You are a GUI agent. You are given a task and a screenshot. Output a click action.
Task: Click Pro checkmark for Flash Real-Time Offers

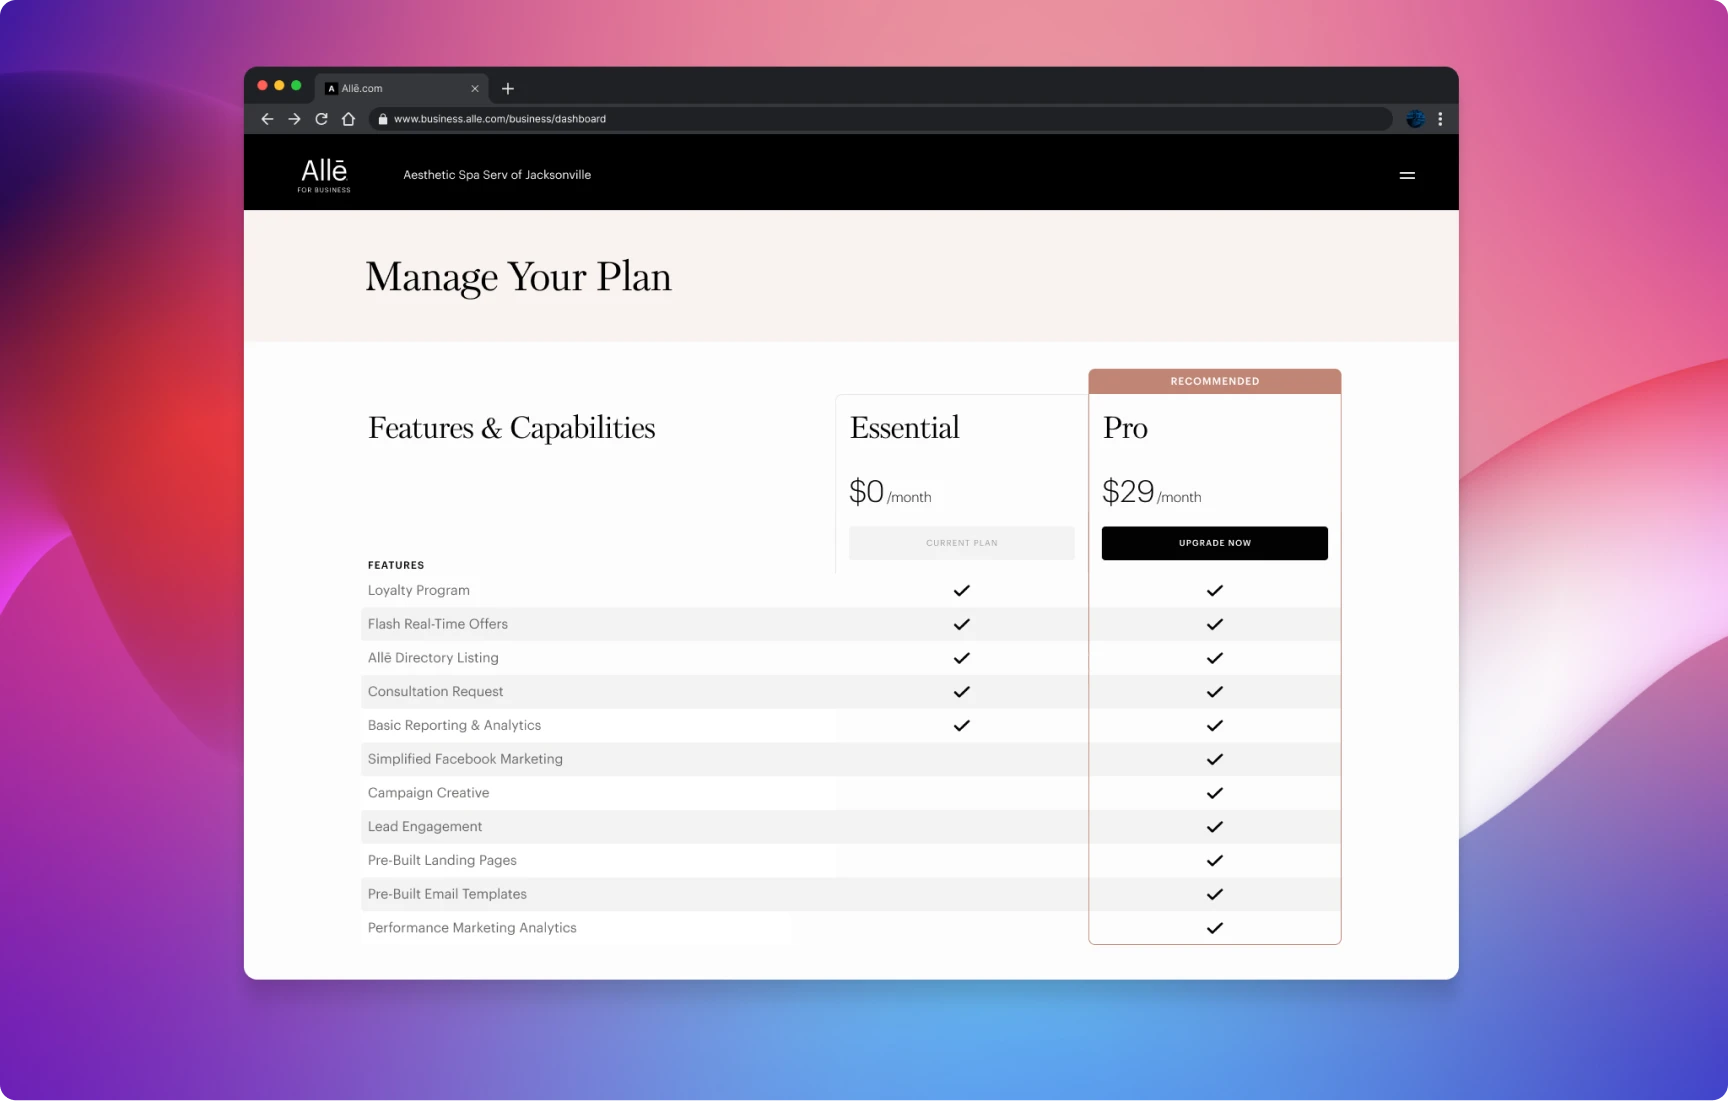coord(1215,625)
